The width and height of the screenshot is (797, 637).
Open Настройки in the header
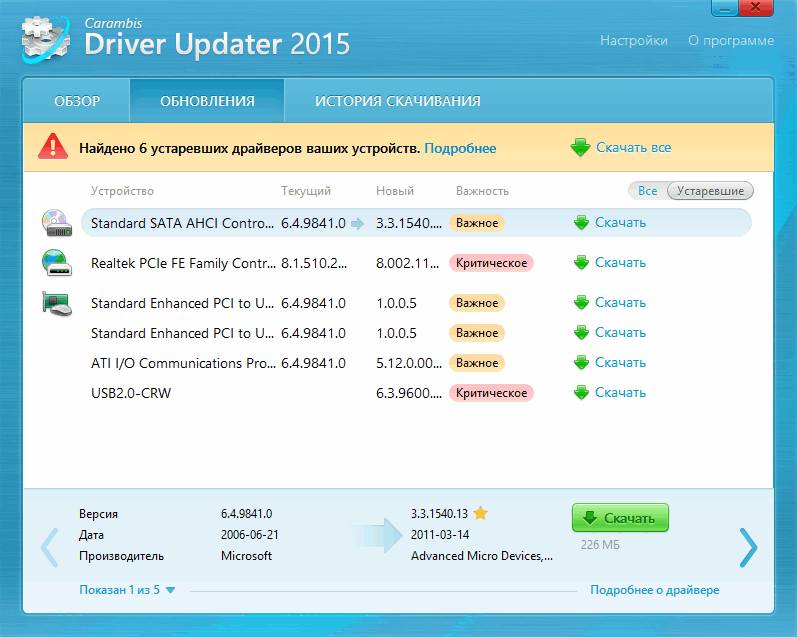(x=634, y=41)
